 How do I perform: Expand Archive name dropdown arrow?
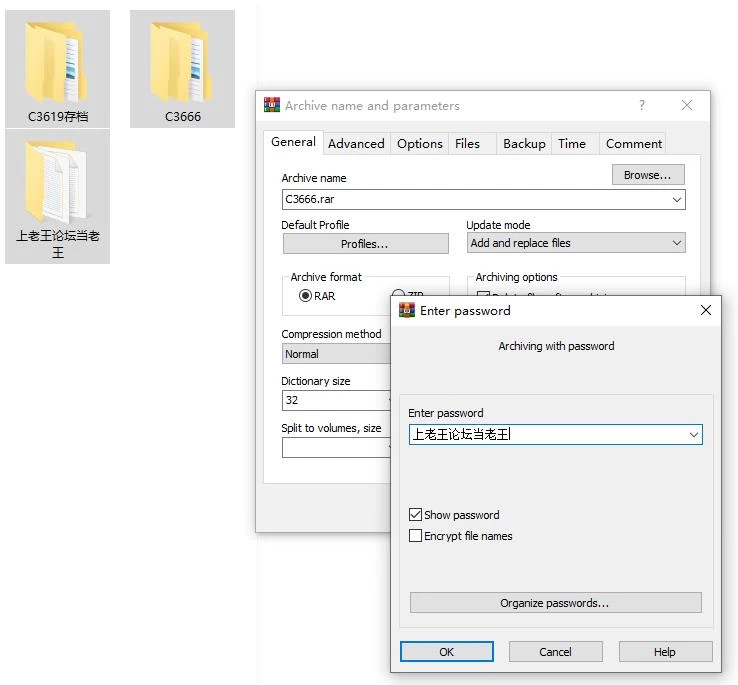tap(677, 200)
